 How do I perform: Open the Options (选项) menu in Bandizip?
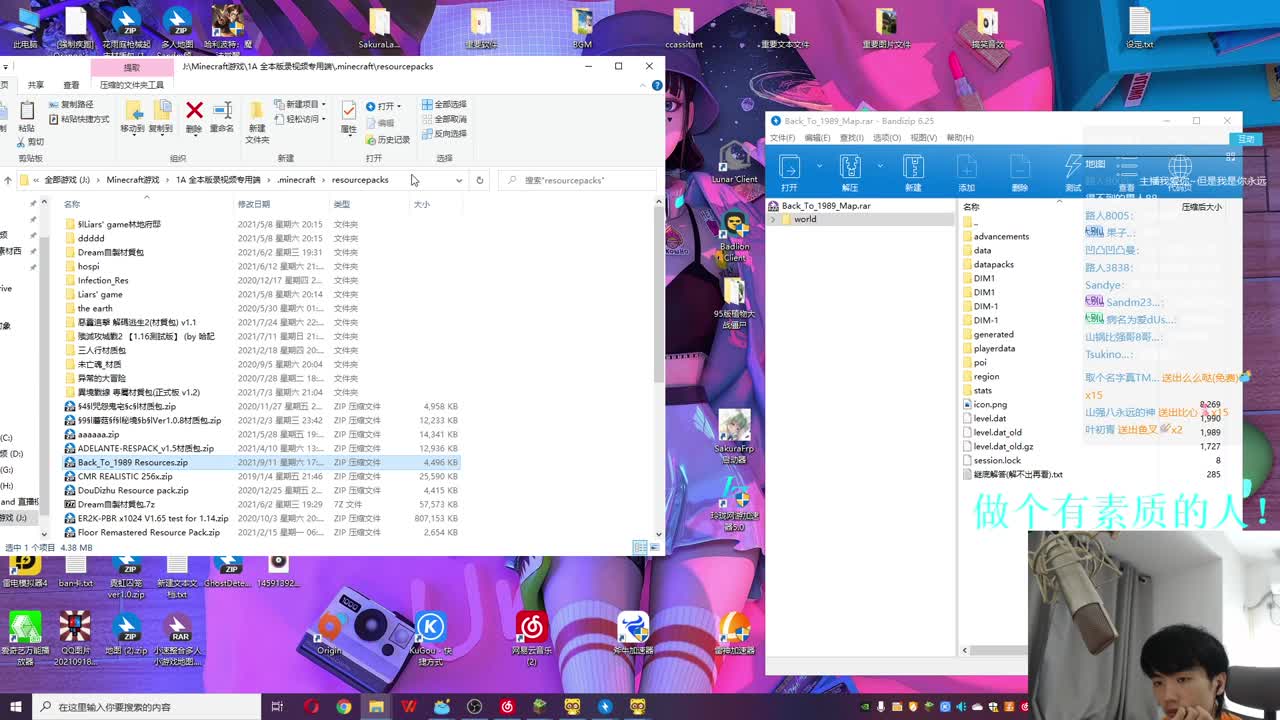point(887,138)
